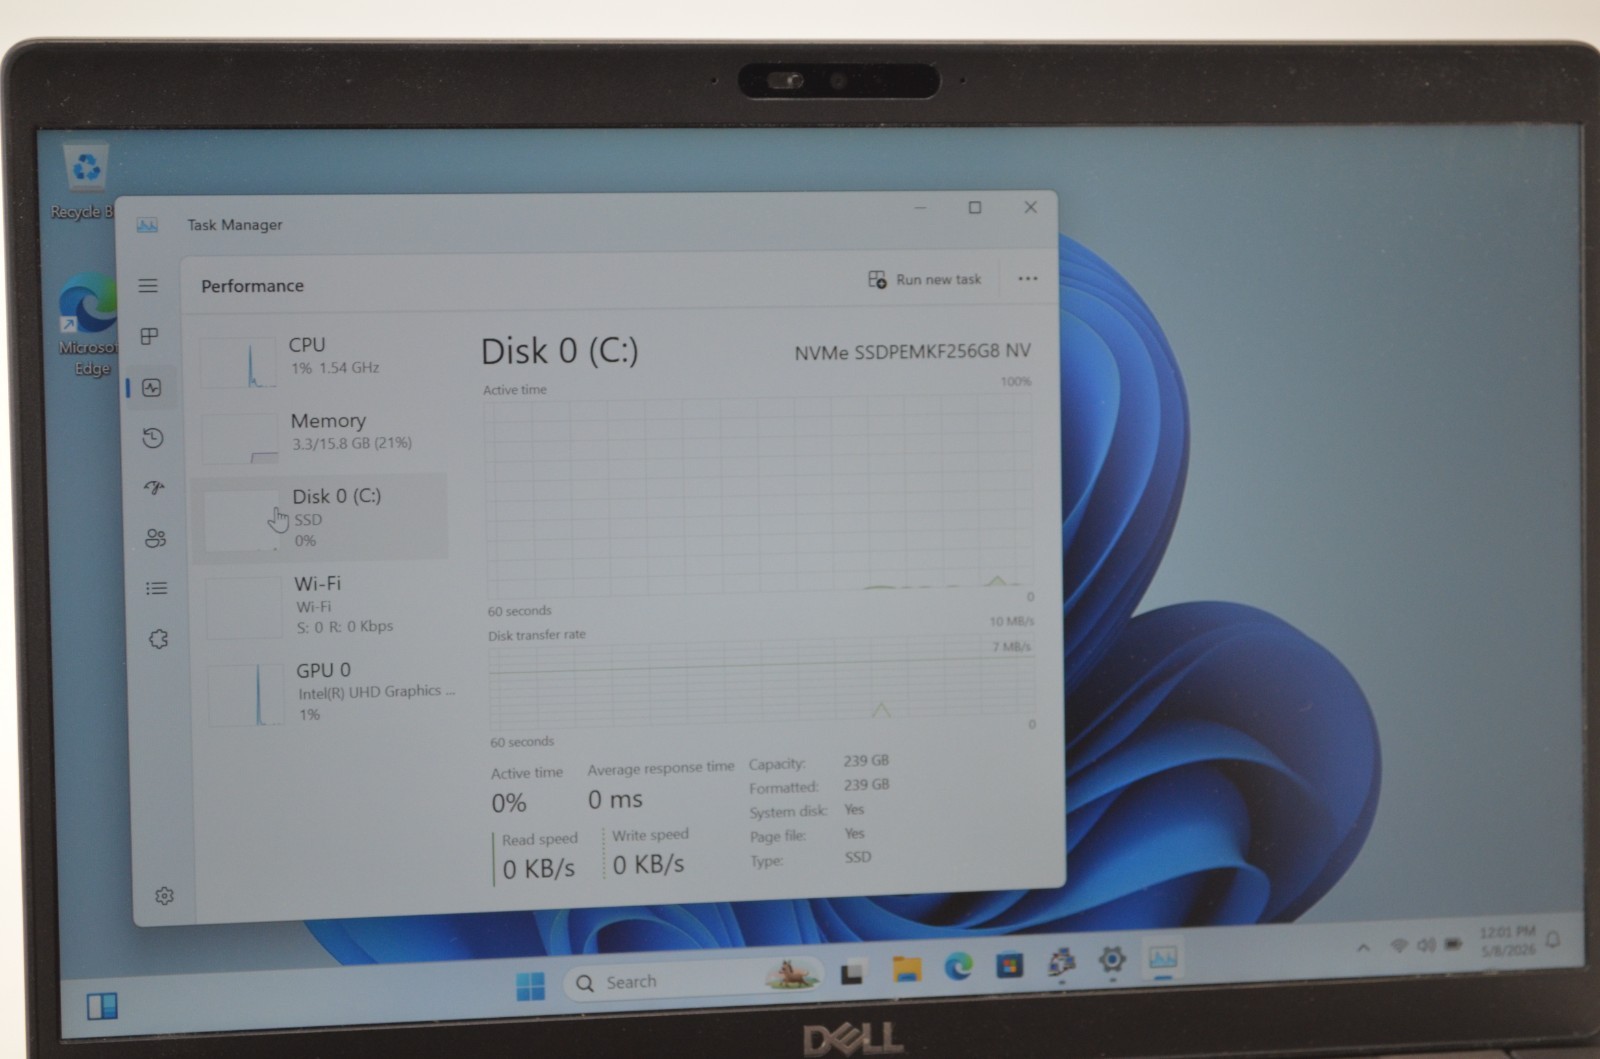Click the NVMe SSDPEMKF256G8 model name
The image size is (1600, 1059).
(912, 351)
